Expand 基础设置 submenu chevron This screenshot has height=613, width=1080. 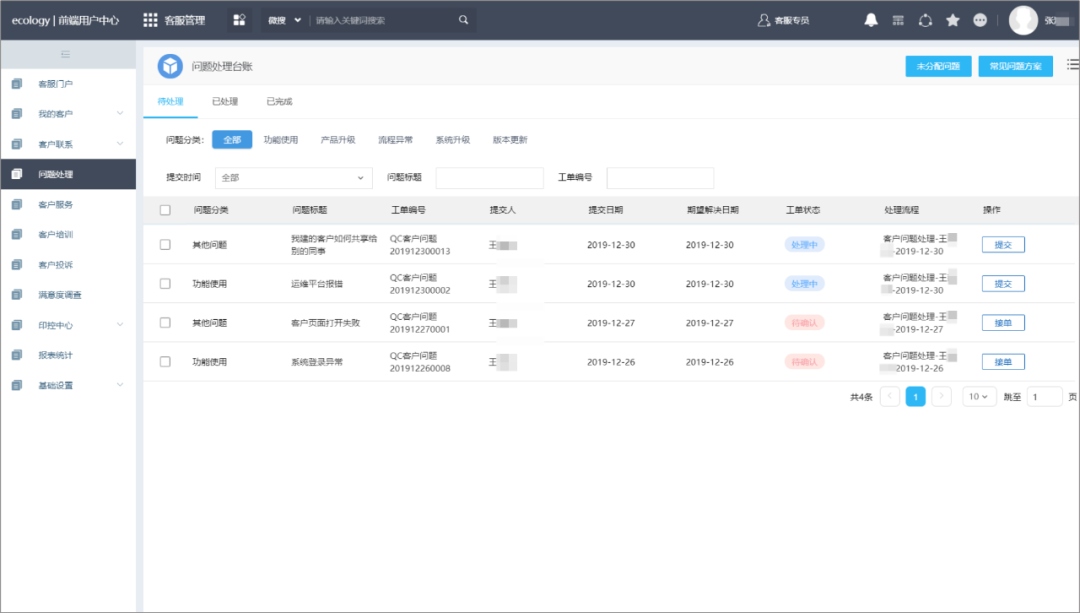click(120, 385)
